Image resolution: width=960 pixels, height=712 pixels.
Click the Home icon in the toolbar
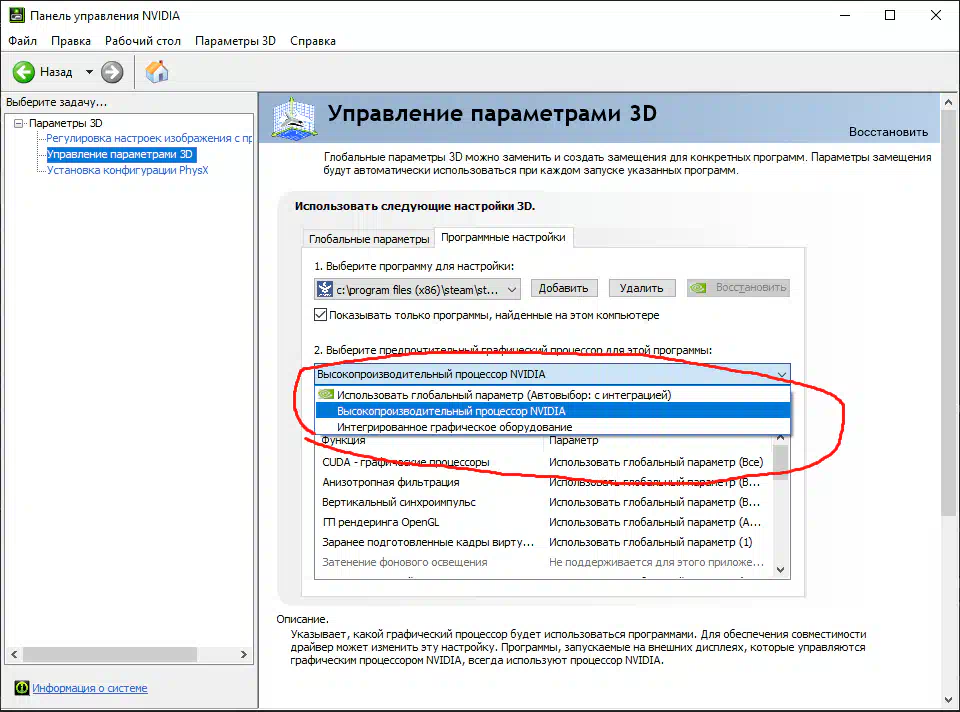pos(157,72)
